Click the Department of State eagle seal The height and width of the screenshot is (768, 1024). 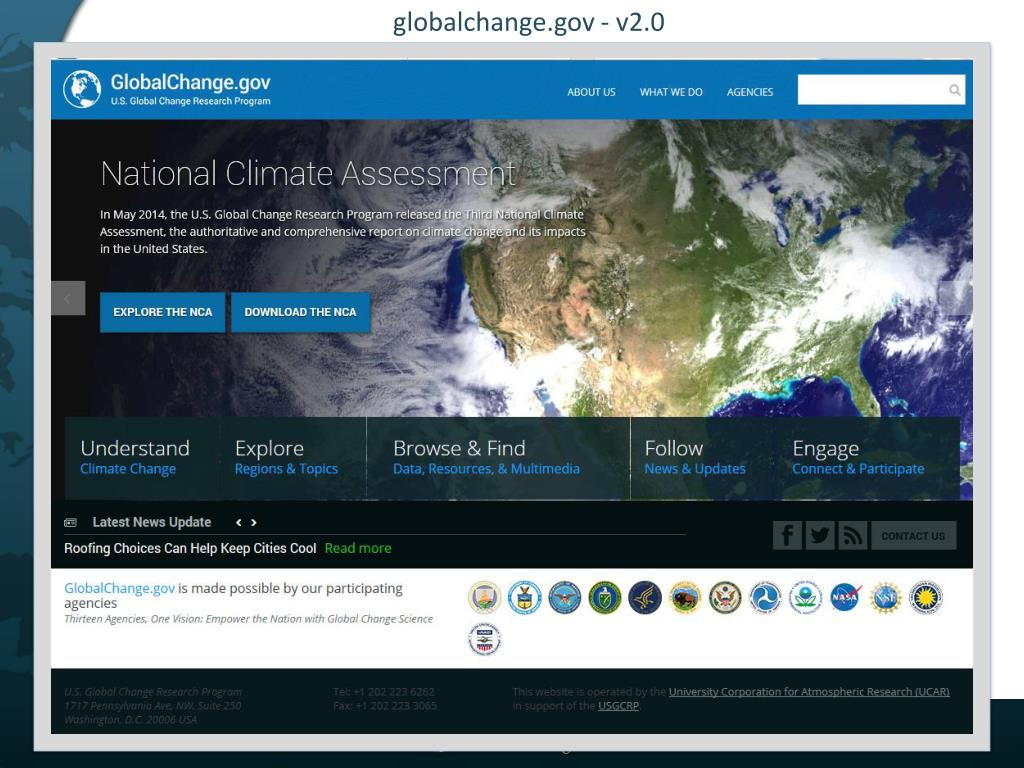(725, 598)
